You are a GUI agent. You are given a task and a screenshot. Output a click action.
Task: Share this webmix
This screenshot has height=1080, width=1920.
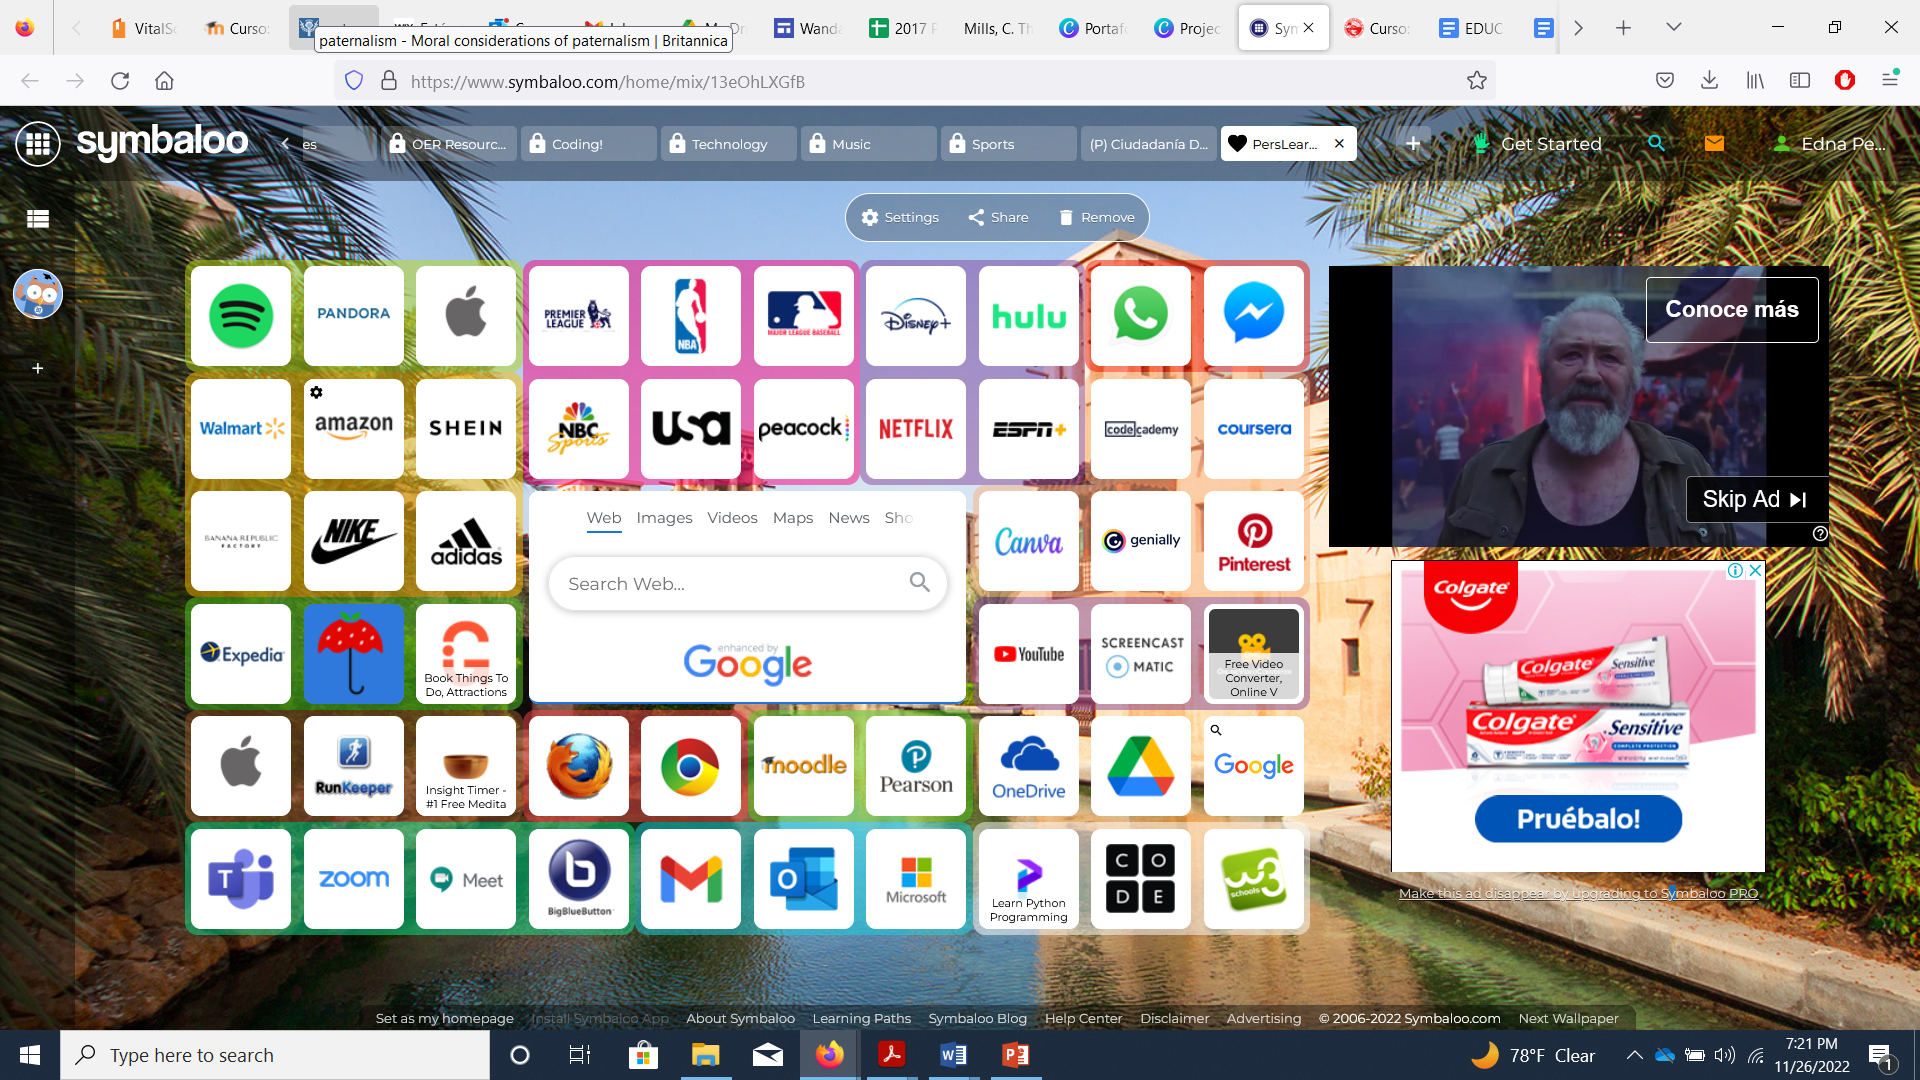(998, 217)
